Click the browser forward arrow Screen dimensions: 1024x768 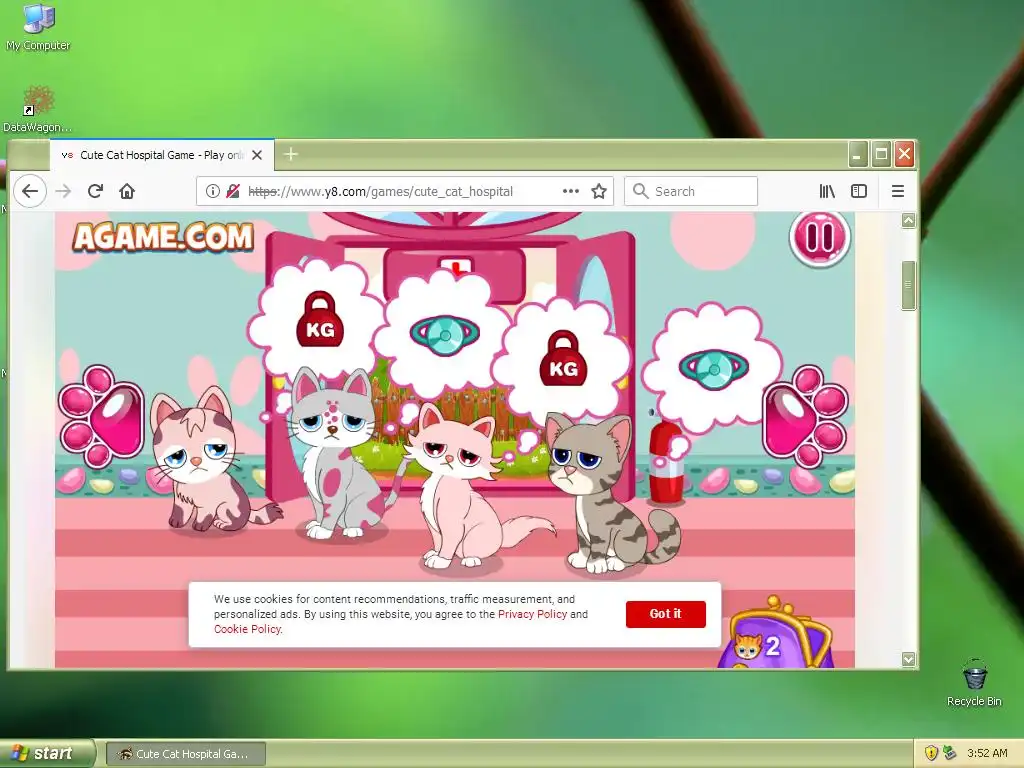click(x=63, y=191)
